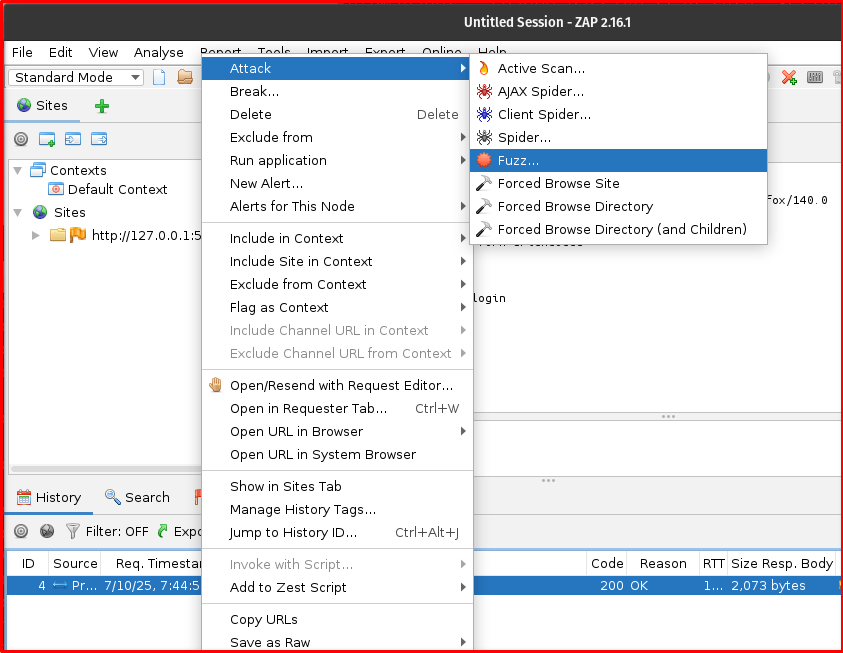Toggle the scope target icon in History toolbar
The height and width of the screenshot is (653, 843).
pyautogui.click(x=21, y=532)
